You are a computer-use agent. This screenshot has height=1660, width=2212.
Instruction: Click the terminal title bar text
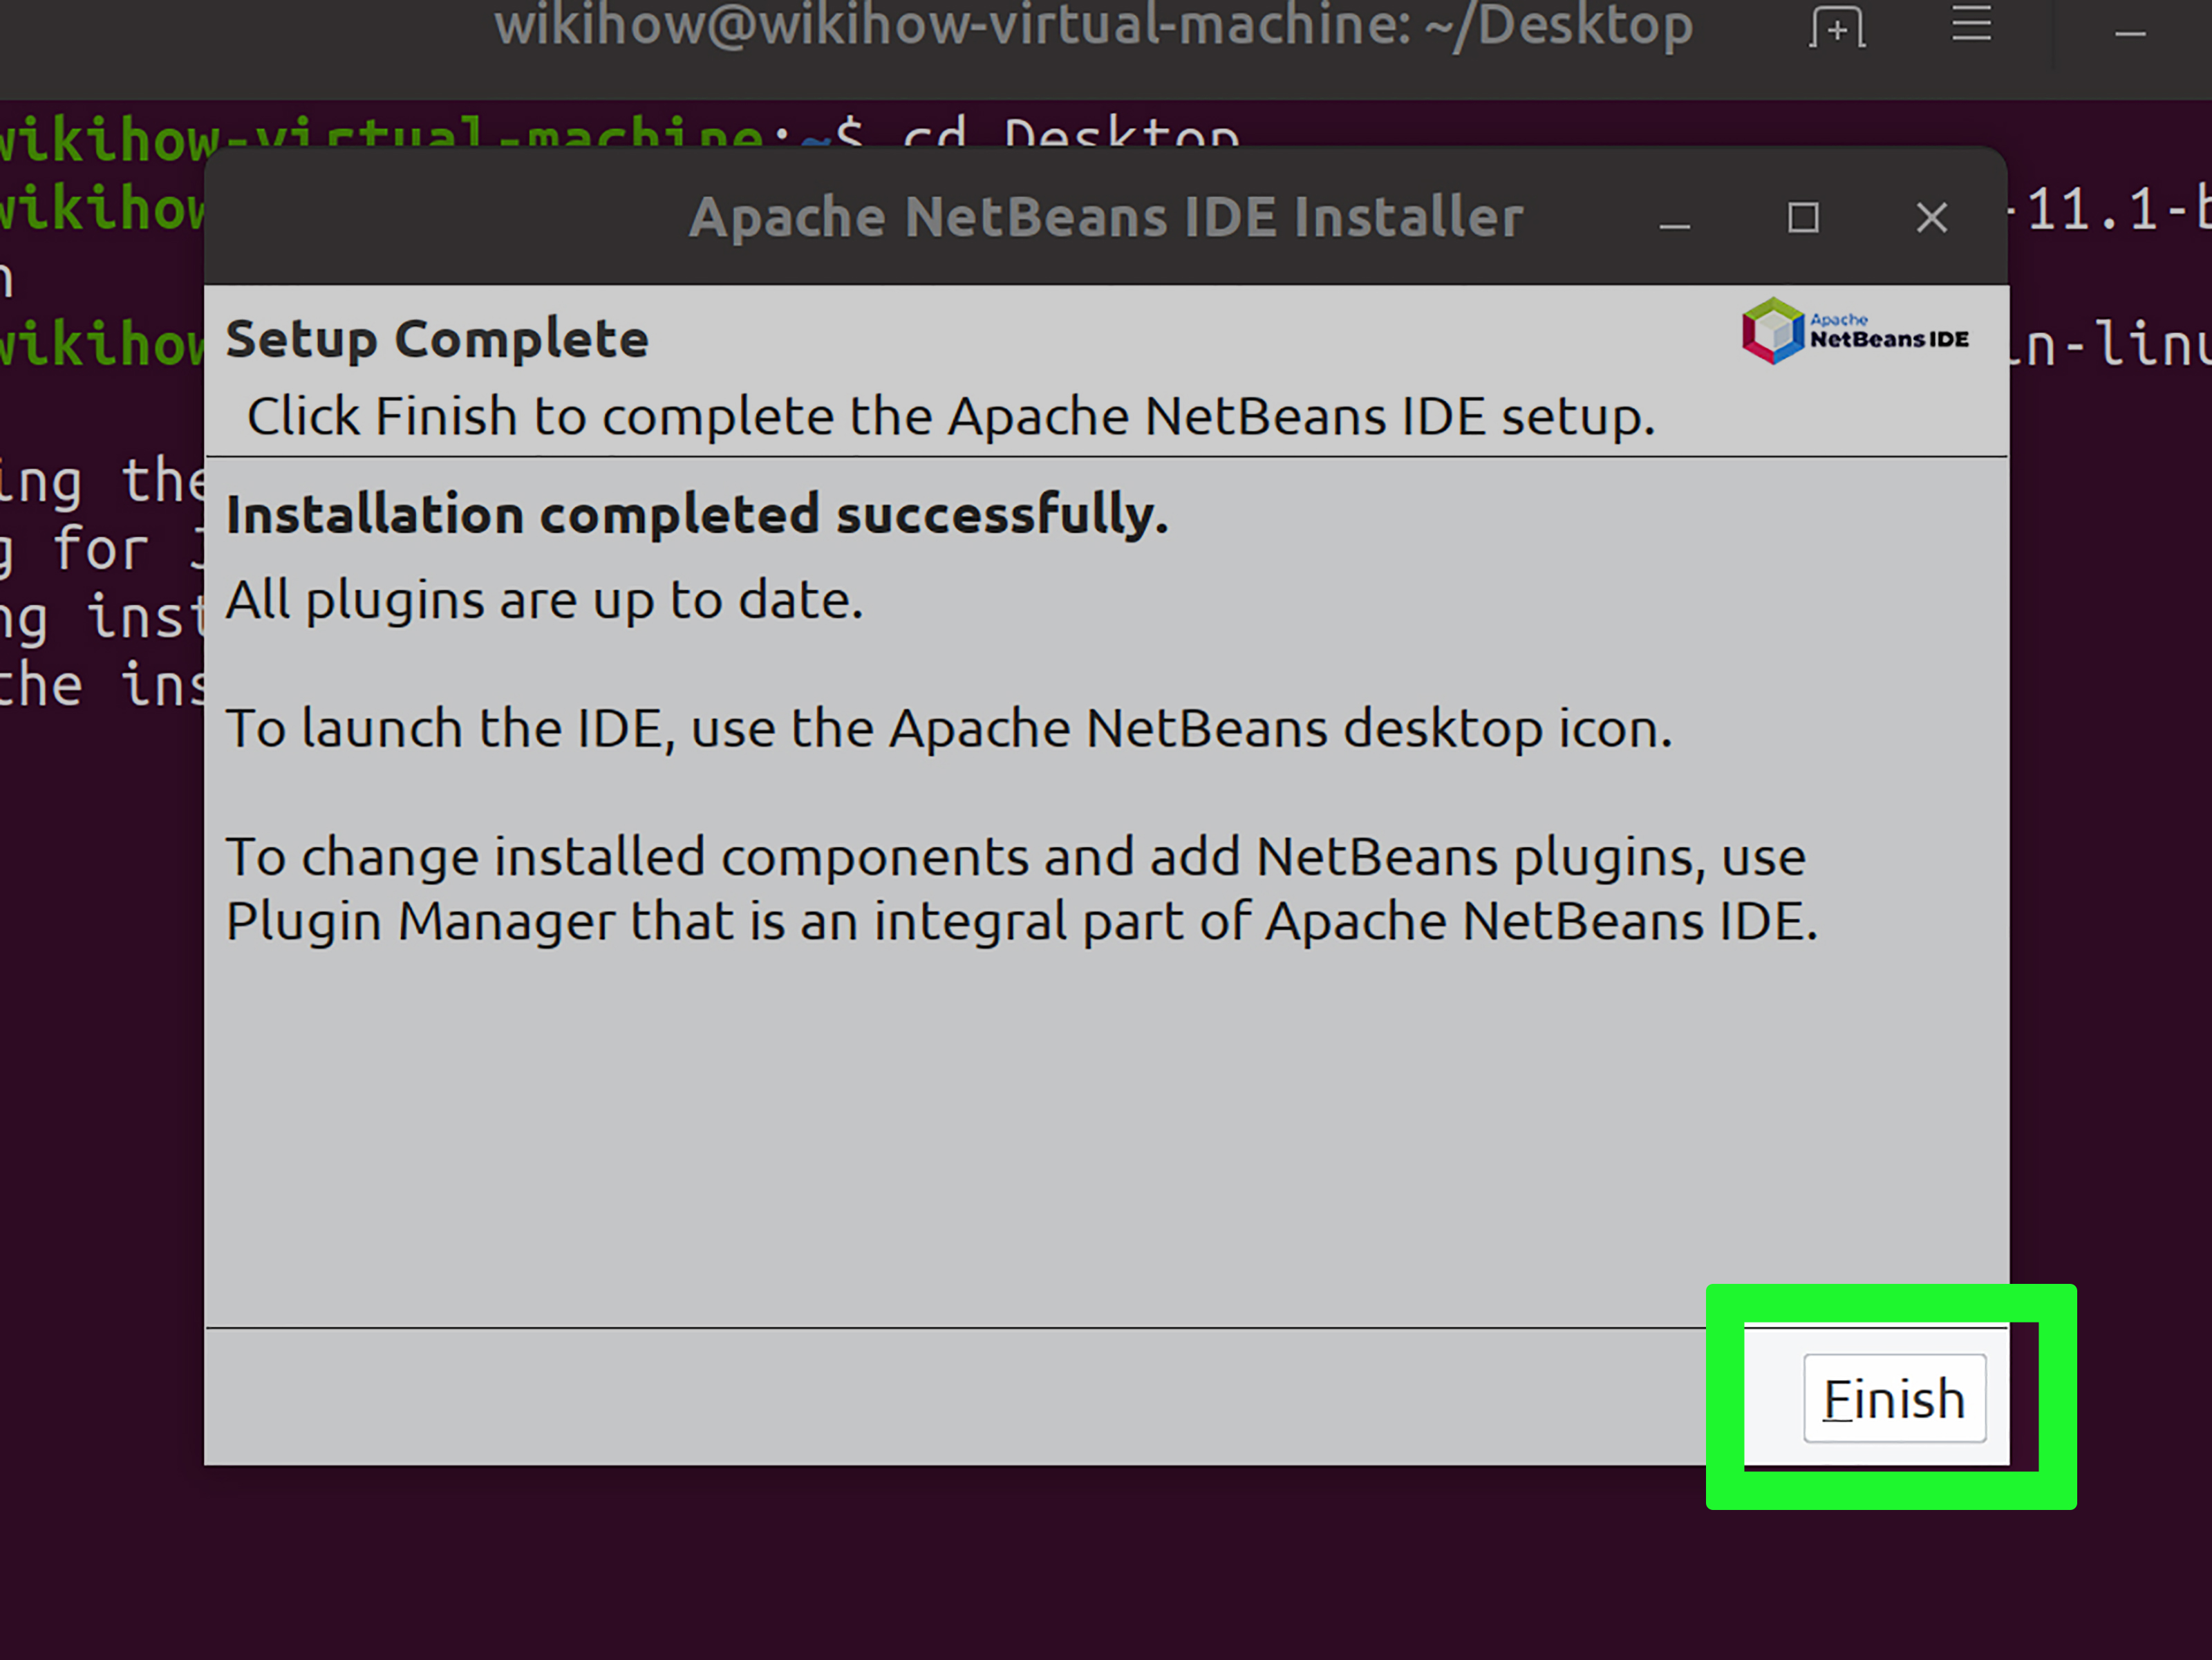pyautogui.click(x=1090, y=28)
